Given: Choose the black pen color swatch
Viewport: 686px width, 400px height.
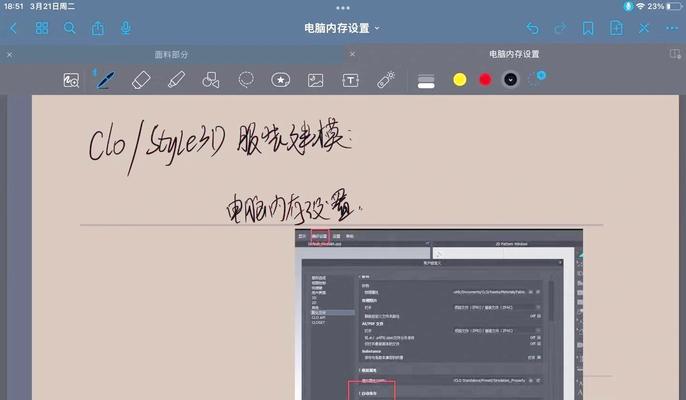Looking at the screenshot, I should pyautogui.click(x=511, y=80).
